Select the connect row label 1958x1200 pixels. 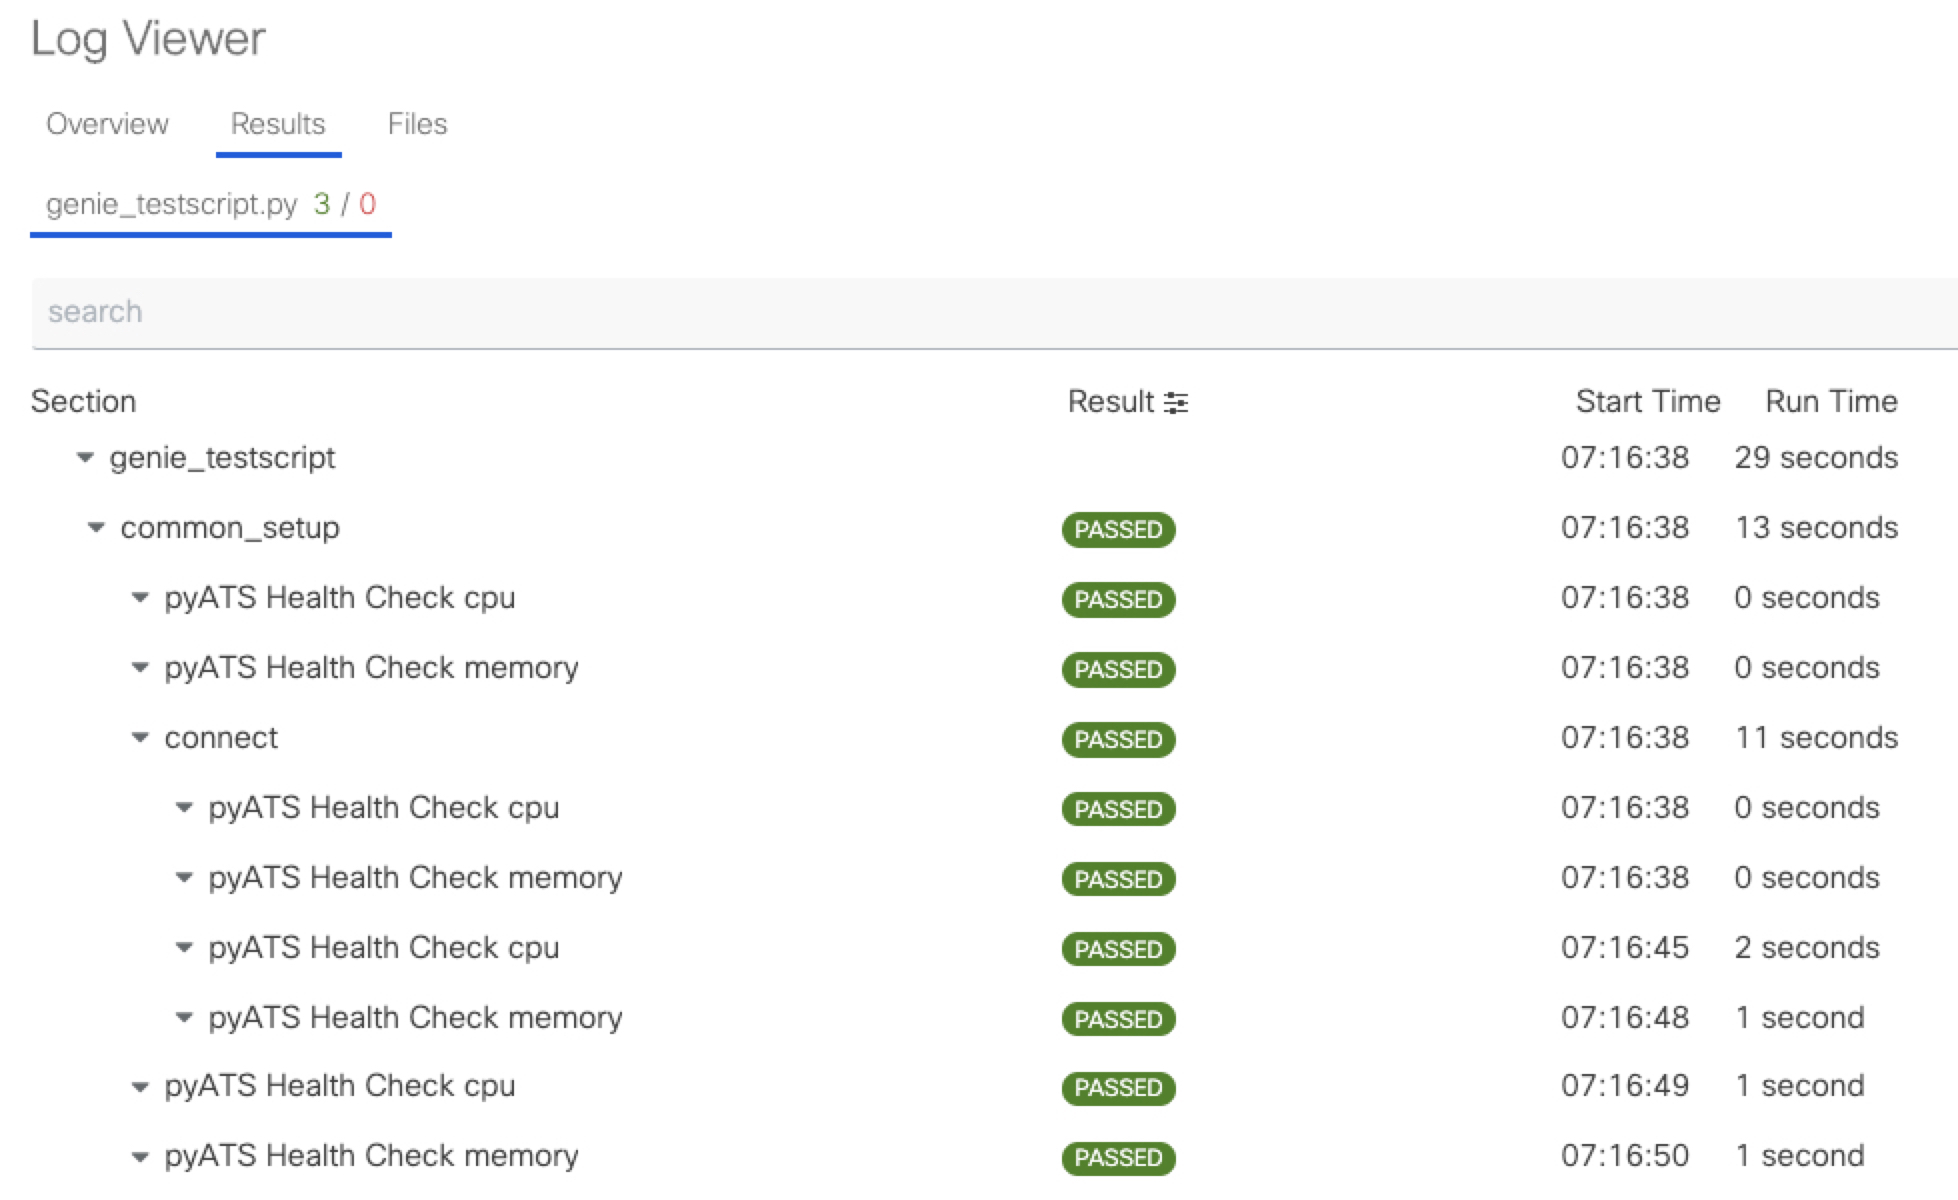tap(221, 738)
